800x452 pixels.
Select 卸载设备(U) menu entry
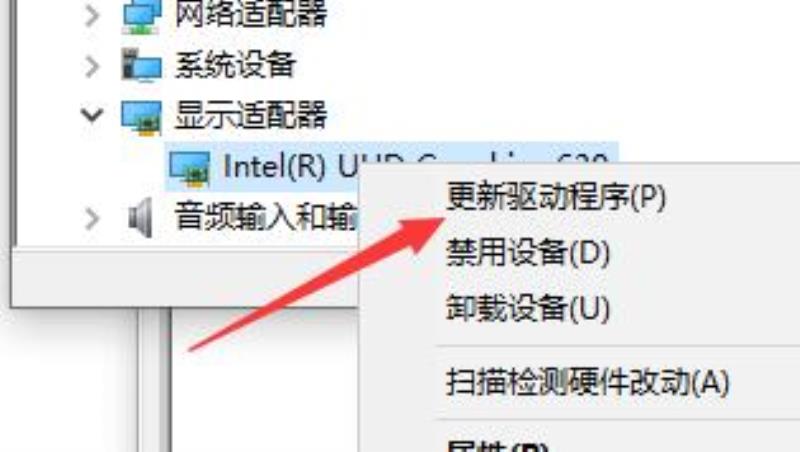pos(528,308)
